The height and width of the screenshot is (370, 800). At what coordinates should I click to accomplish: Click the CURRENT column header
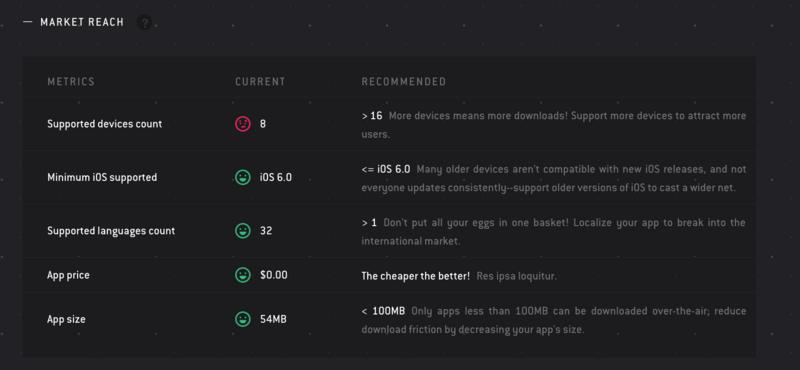tap(260, 82)
